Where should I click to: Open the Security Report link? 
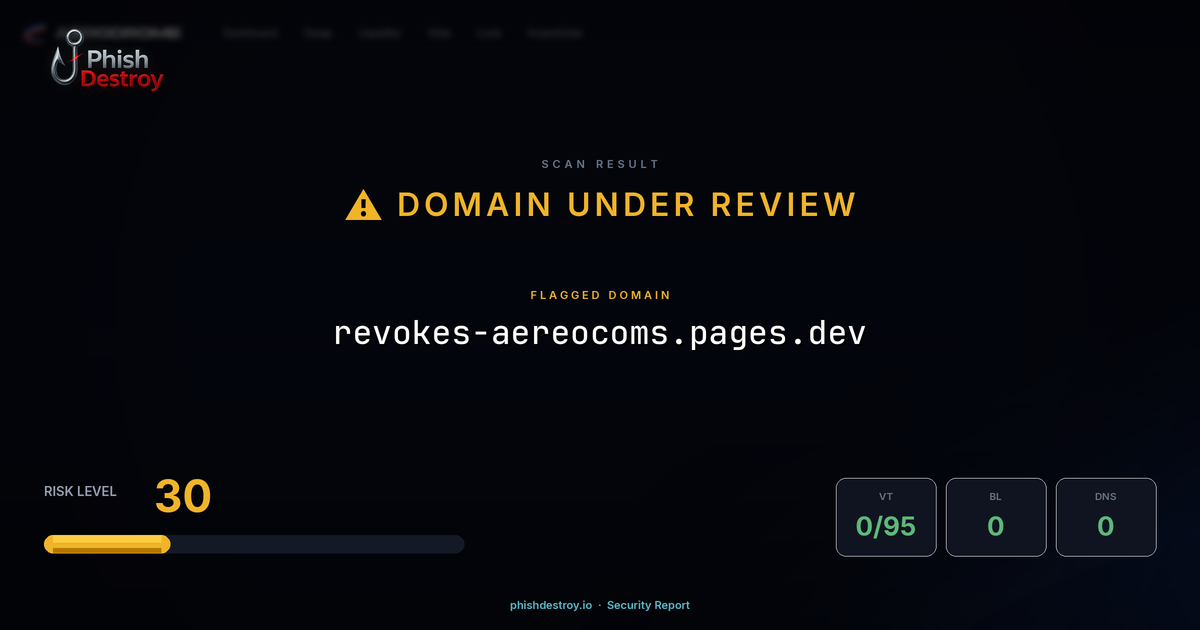648,605
